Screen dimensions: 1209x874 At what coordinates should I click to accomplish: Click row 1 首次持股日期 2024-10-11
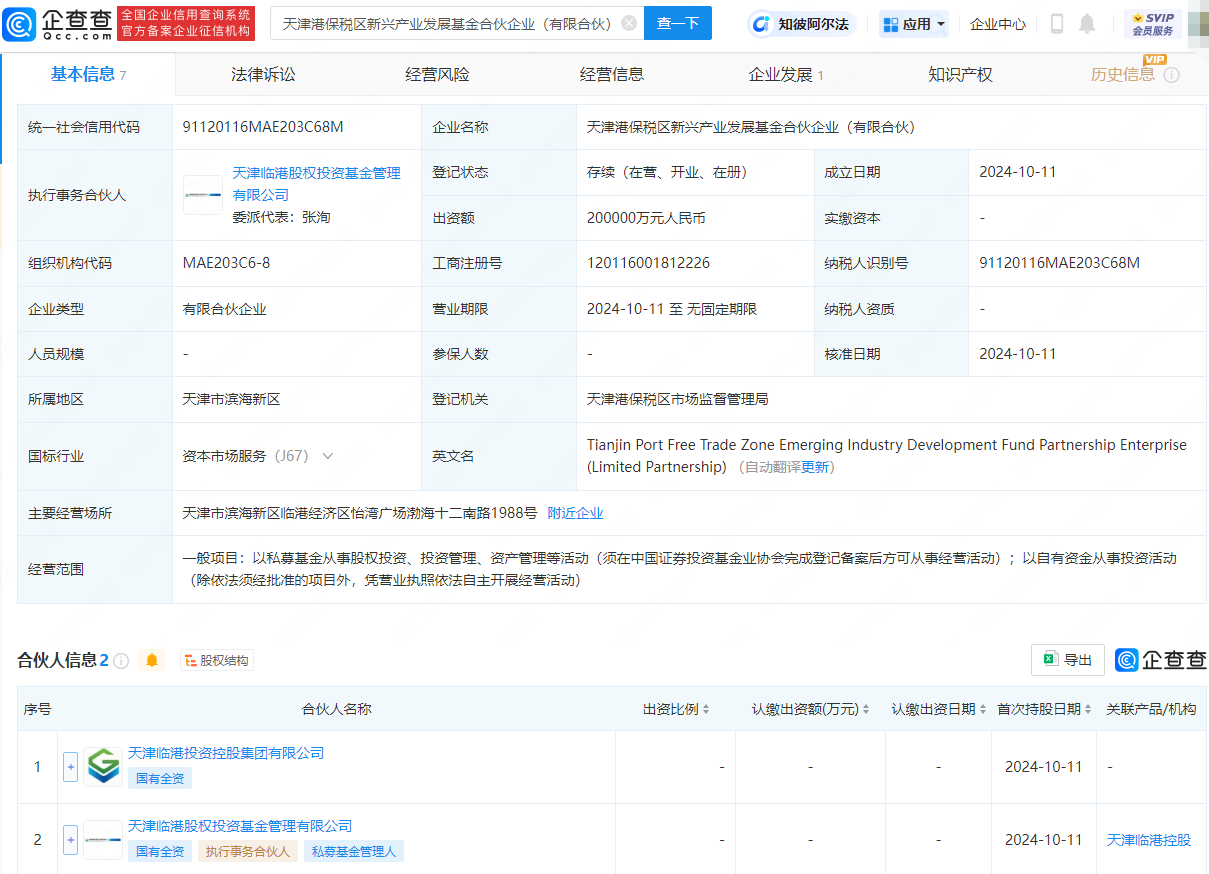click(x=1043, y=767)
